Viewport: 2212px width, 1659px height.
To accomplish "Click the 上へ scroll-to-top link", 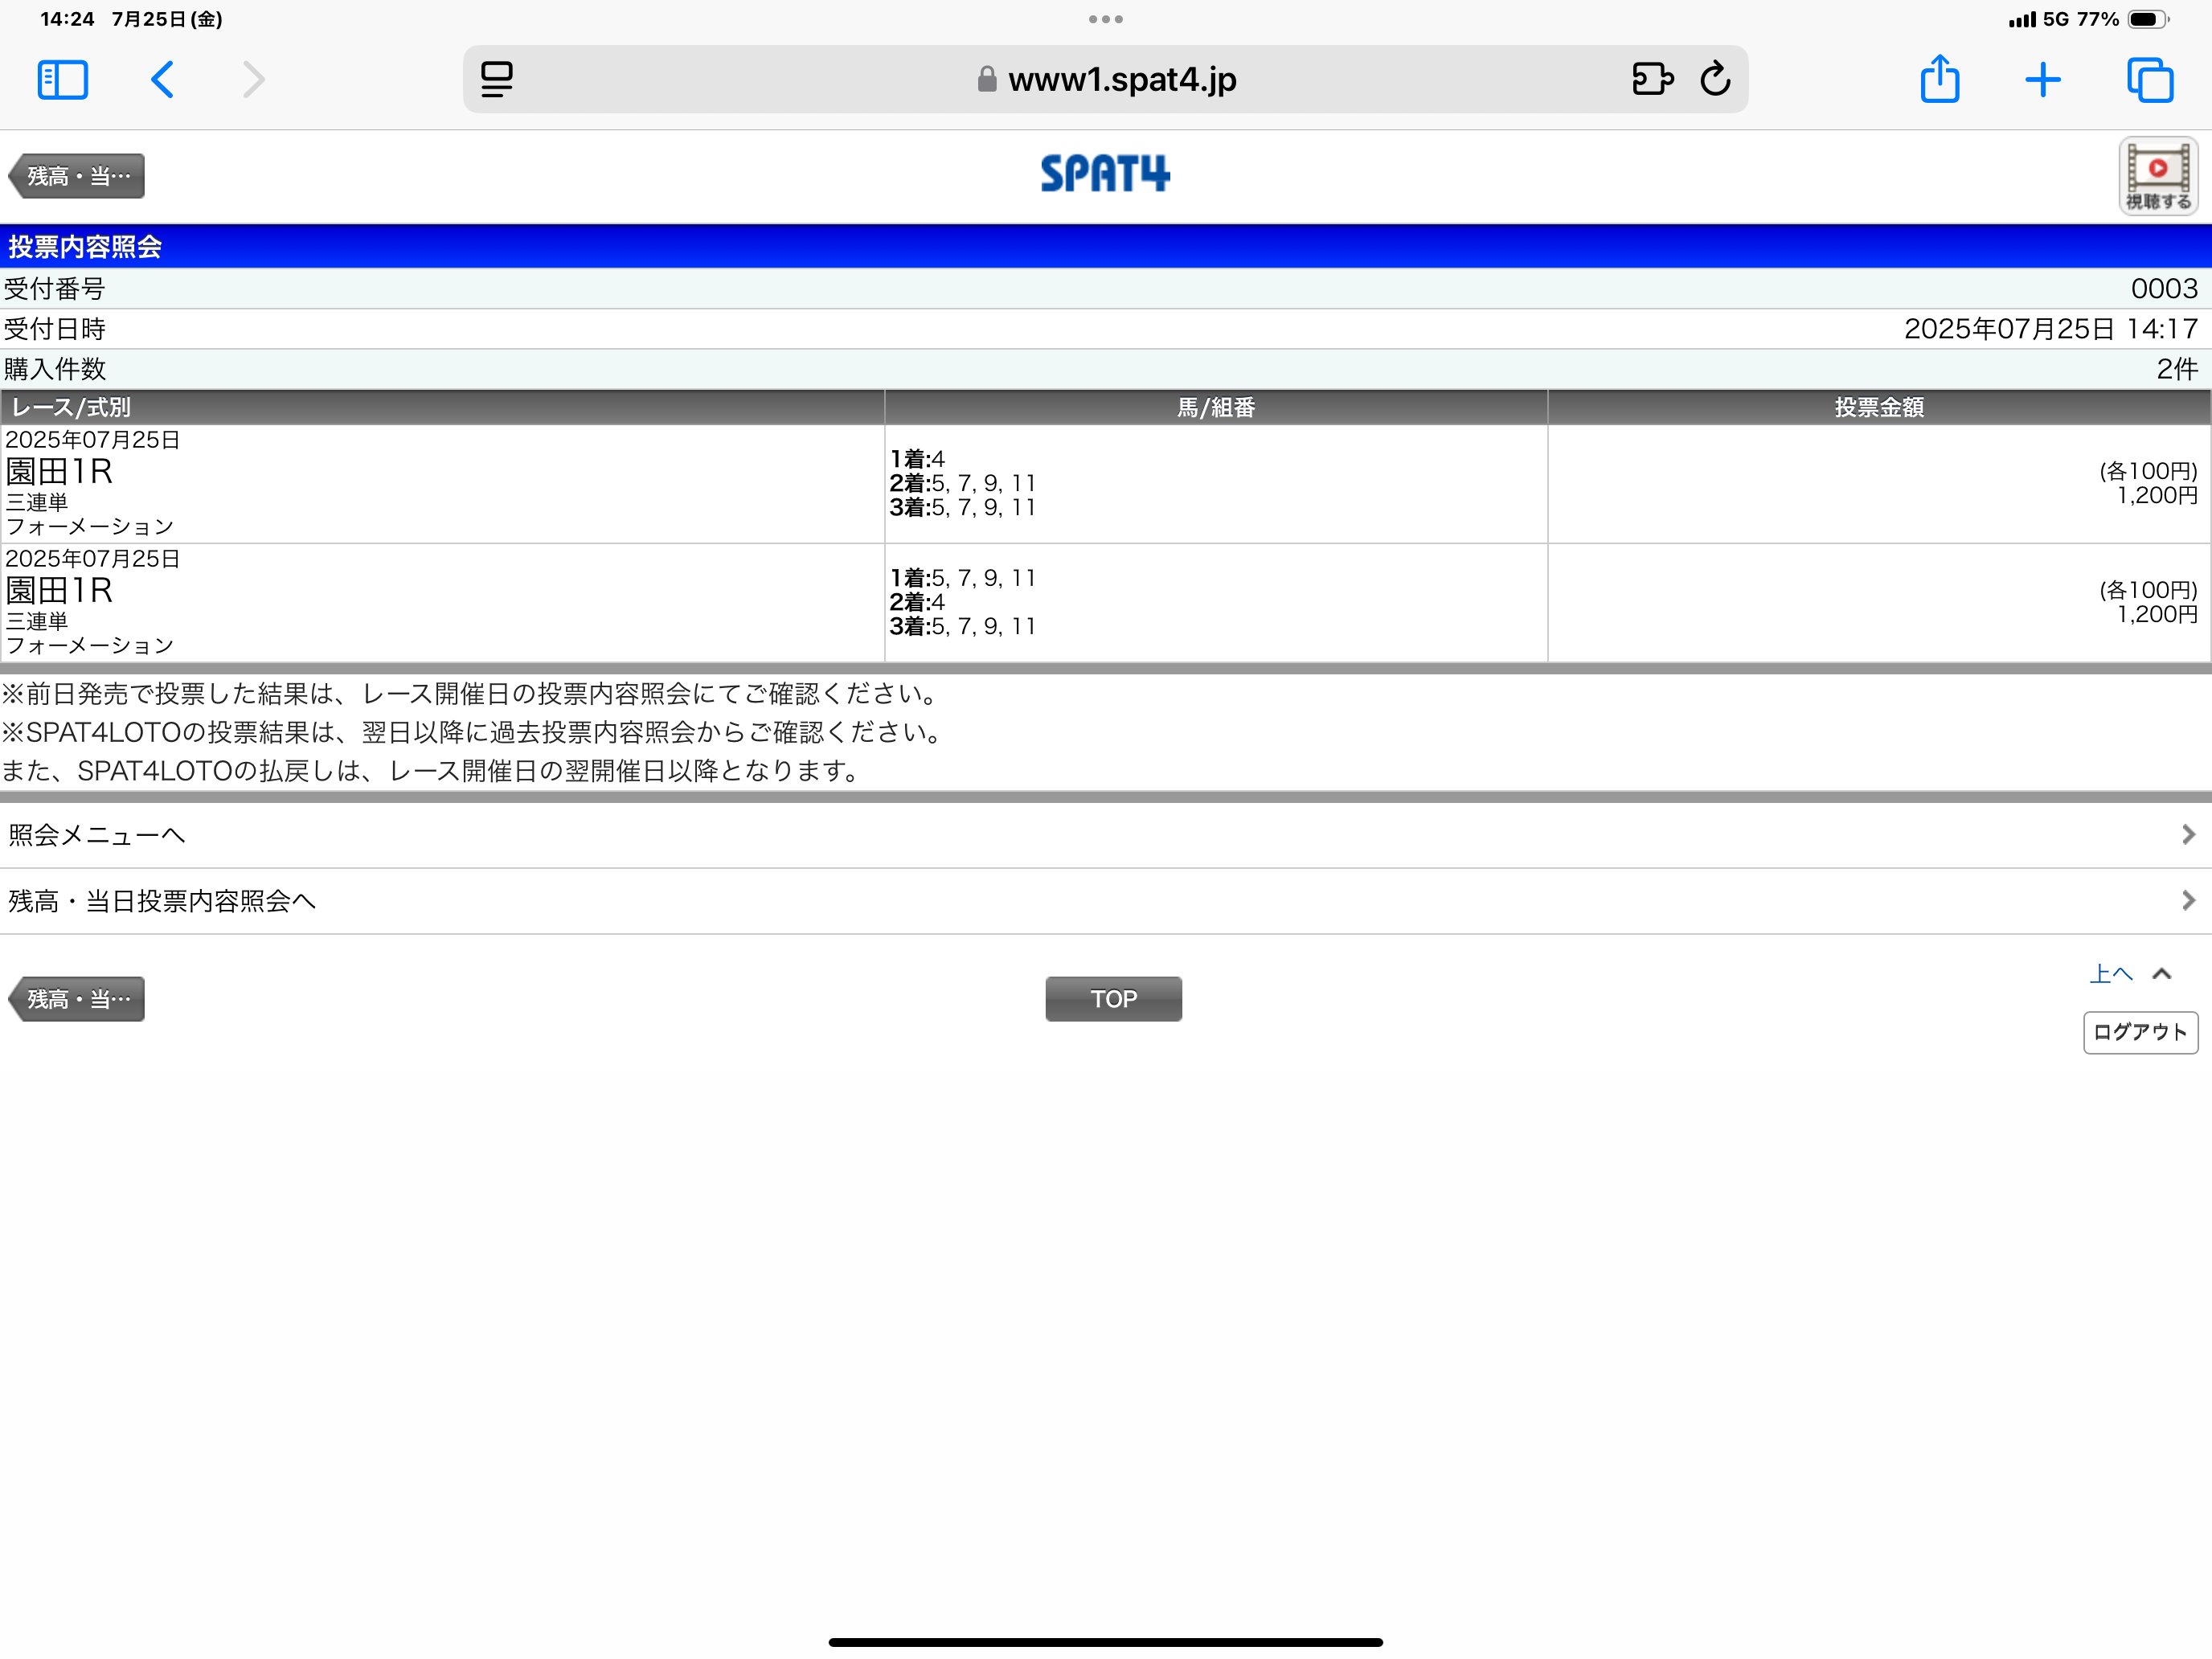I will [2111, 974].
